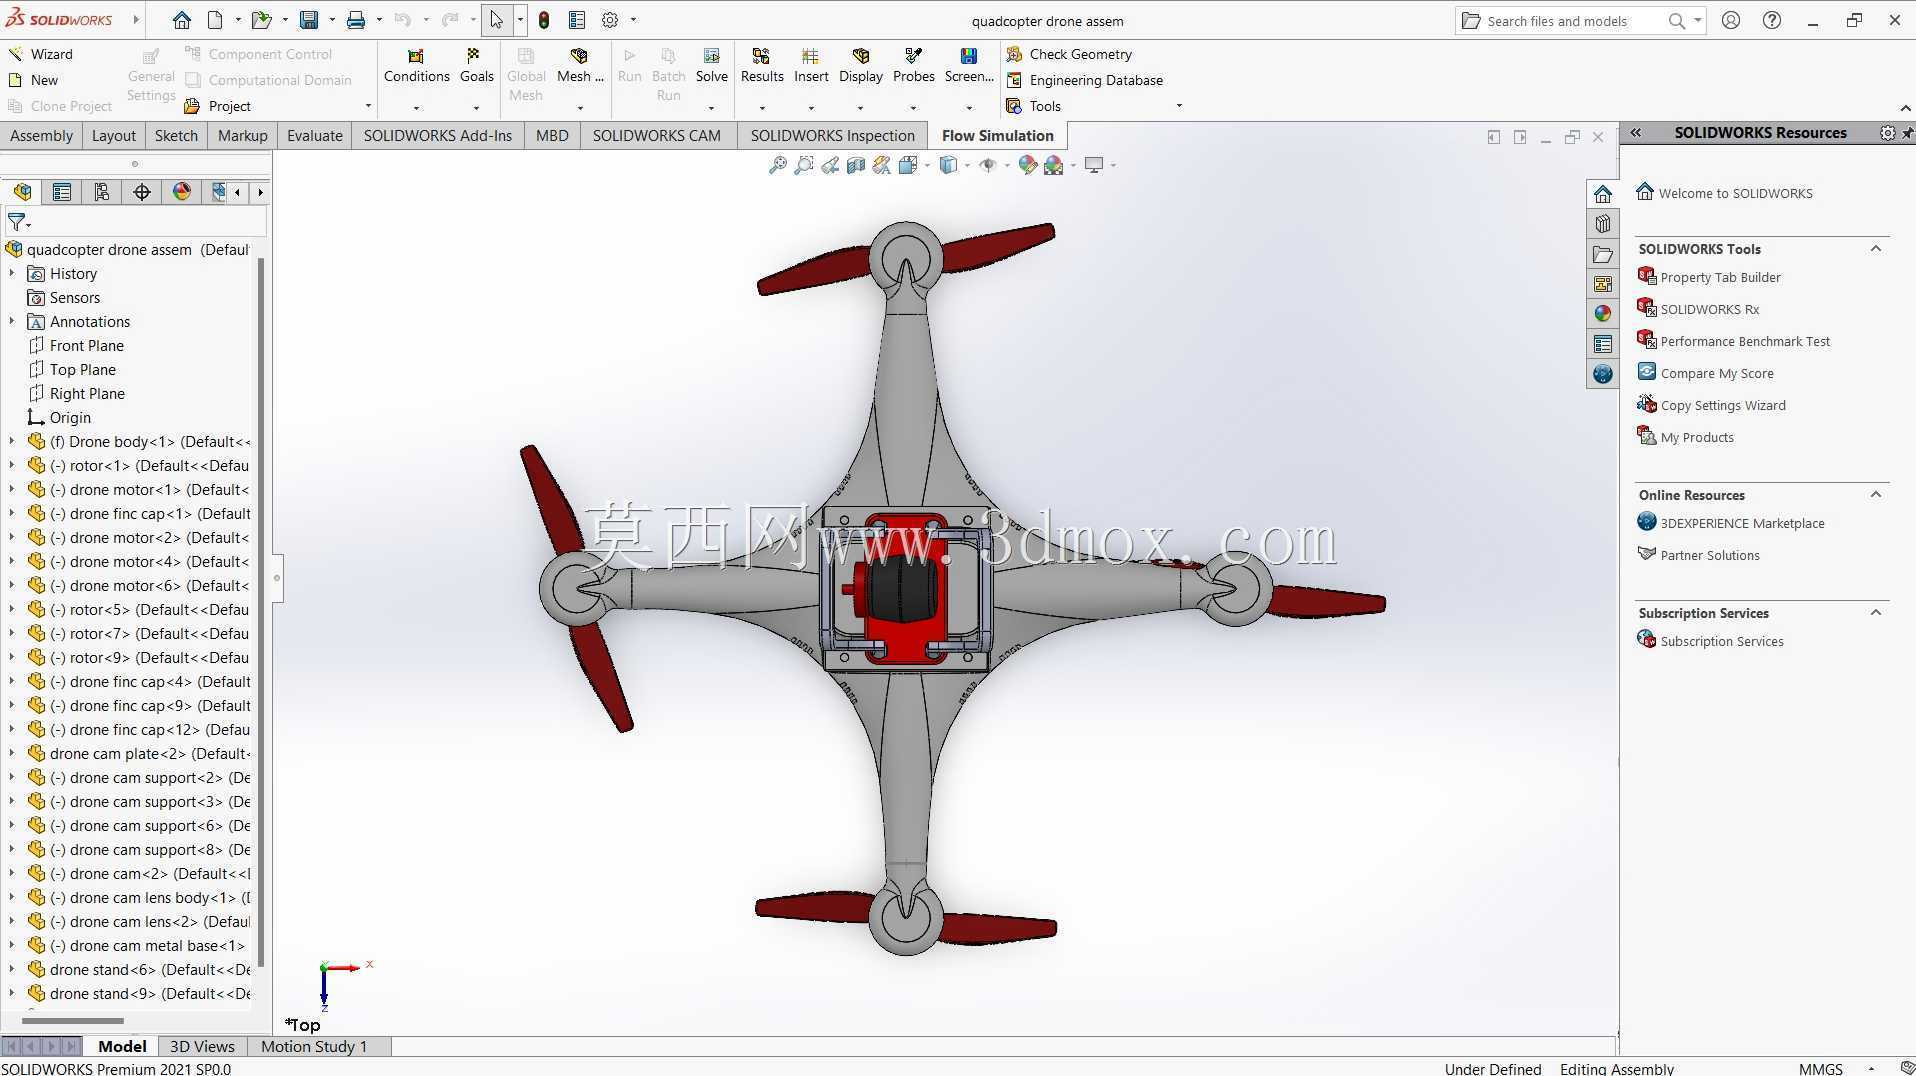Open Results dropdown arrow
Screen dimensions: 1916x1076
pyautogui.click(x=761, y=107)
